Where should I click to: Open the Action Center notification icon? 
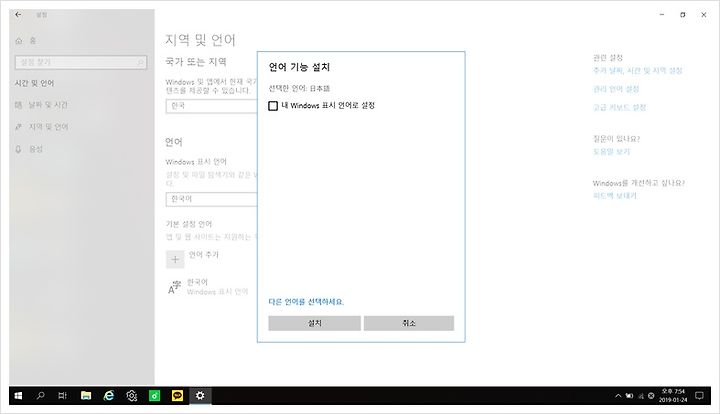pos(699,396)
